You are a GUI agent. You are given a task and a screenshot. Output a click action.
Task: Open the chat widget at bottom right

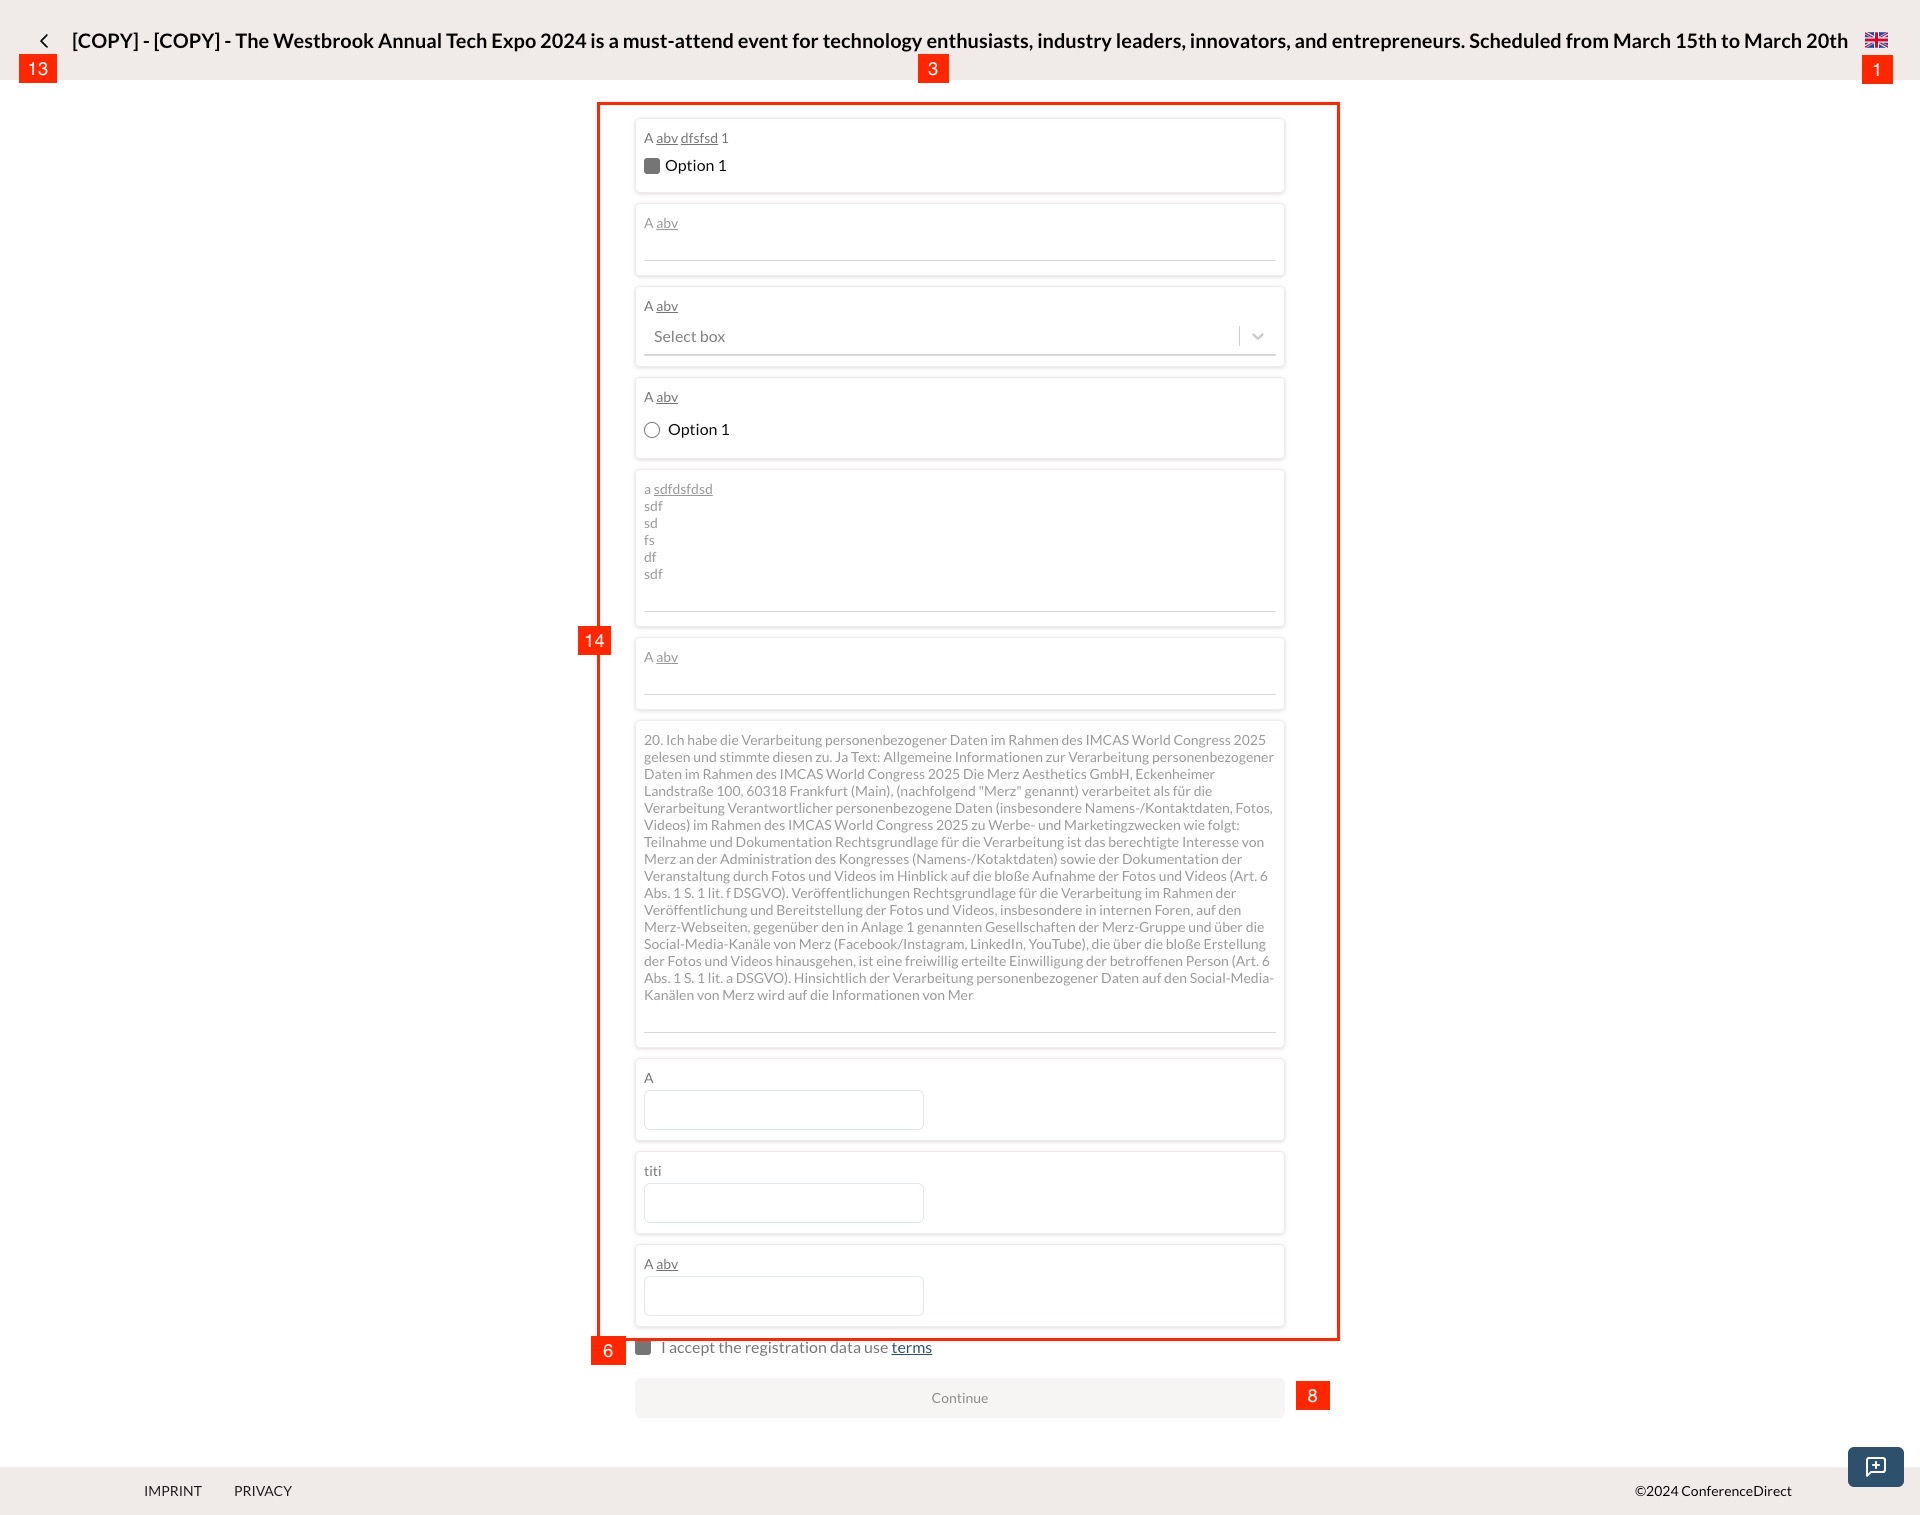[1875, 1467]
